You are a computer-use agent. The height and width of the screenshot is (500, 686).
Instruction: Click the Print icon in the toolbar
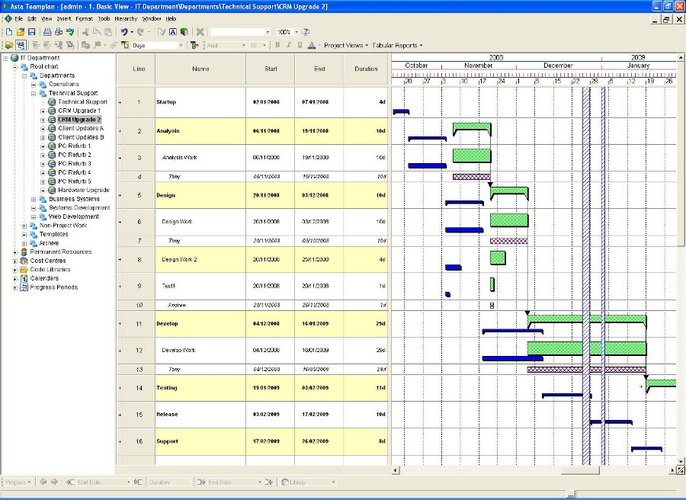click(x=47, y=32)
